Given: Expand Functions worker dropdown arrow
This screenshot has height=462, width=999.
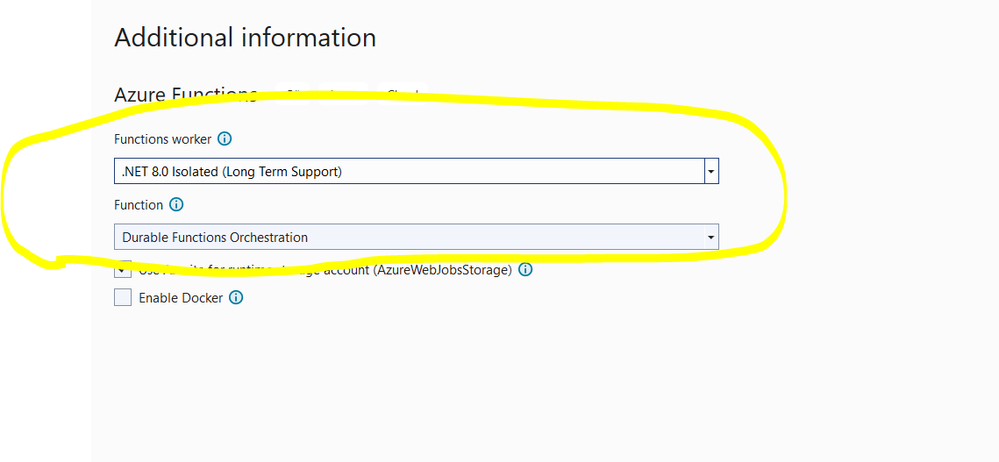Looking at the screenshot, I should (711, 172).
